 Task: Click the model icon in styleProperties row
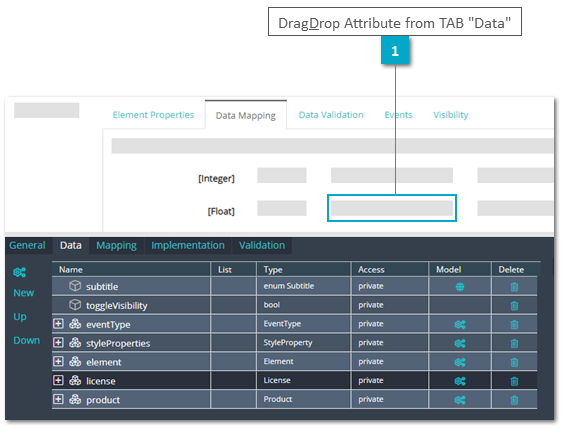click(x=460, y=343)
